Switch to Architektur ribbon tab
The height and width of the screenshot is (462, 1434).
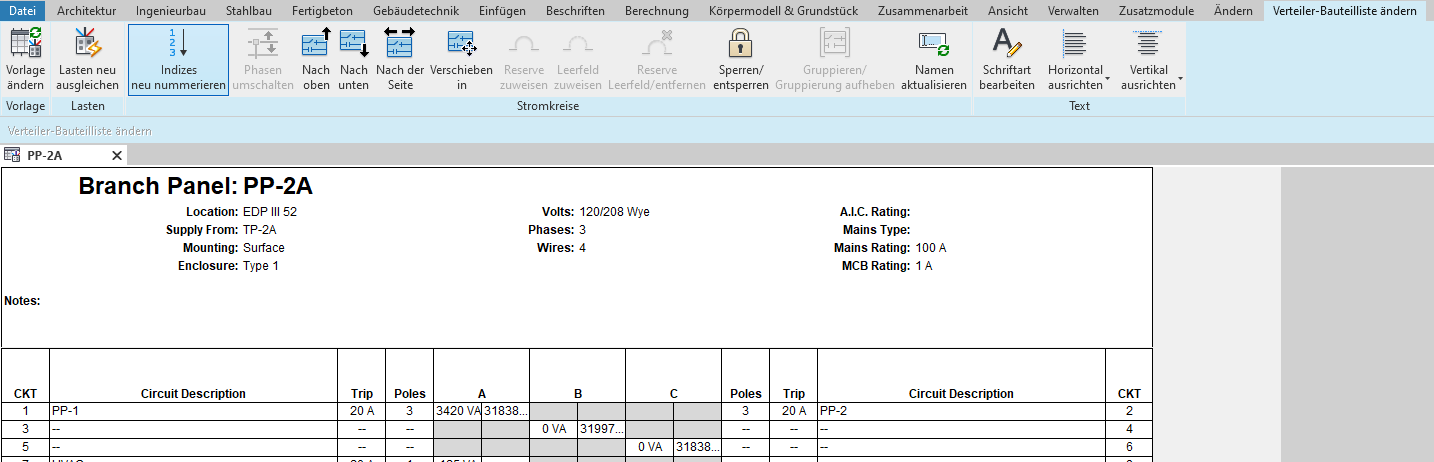pyautogui.click(x=86, y=11)
